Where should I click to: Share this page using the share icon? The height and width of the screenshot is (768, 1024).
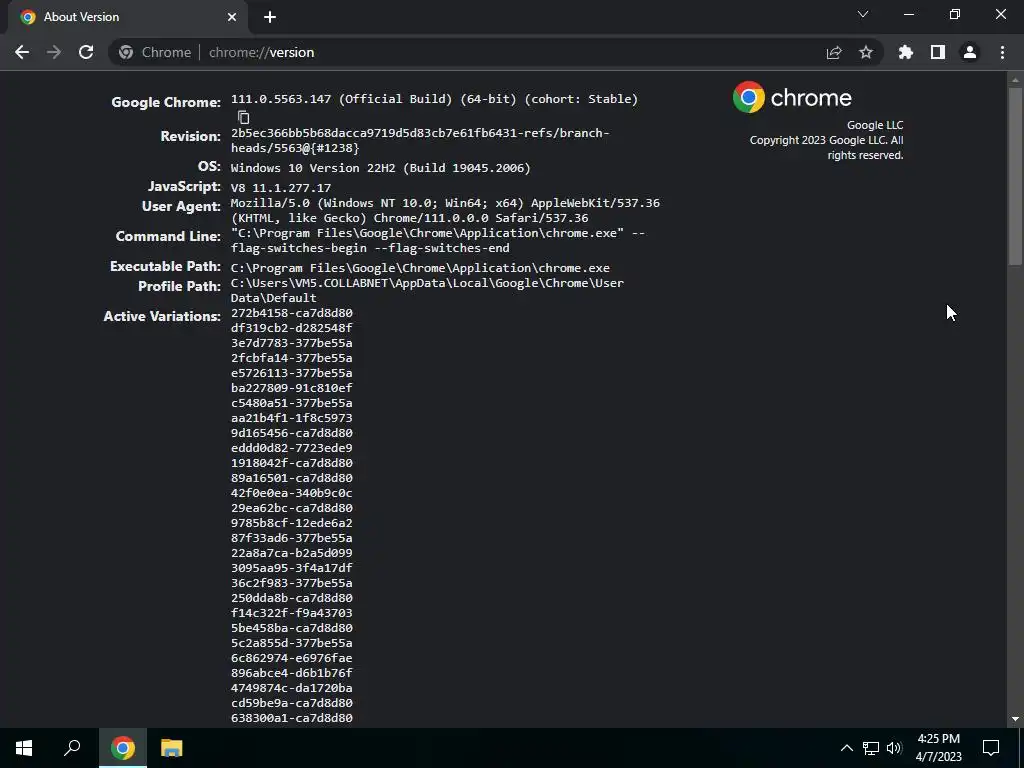click(834, 52)
